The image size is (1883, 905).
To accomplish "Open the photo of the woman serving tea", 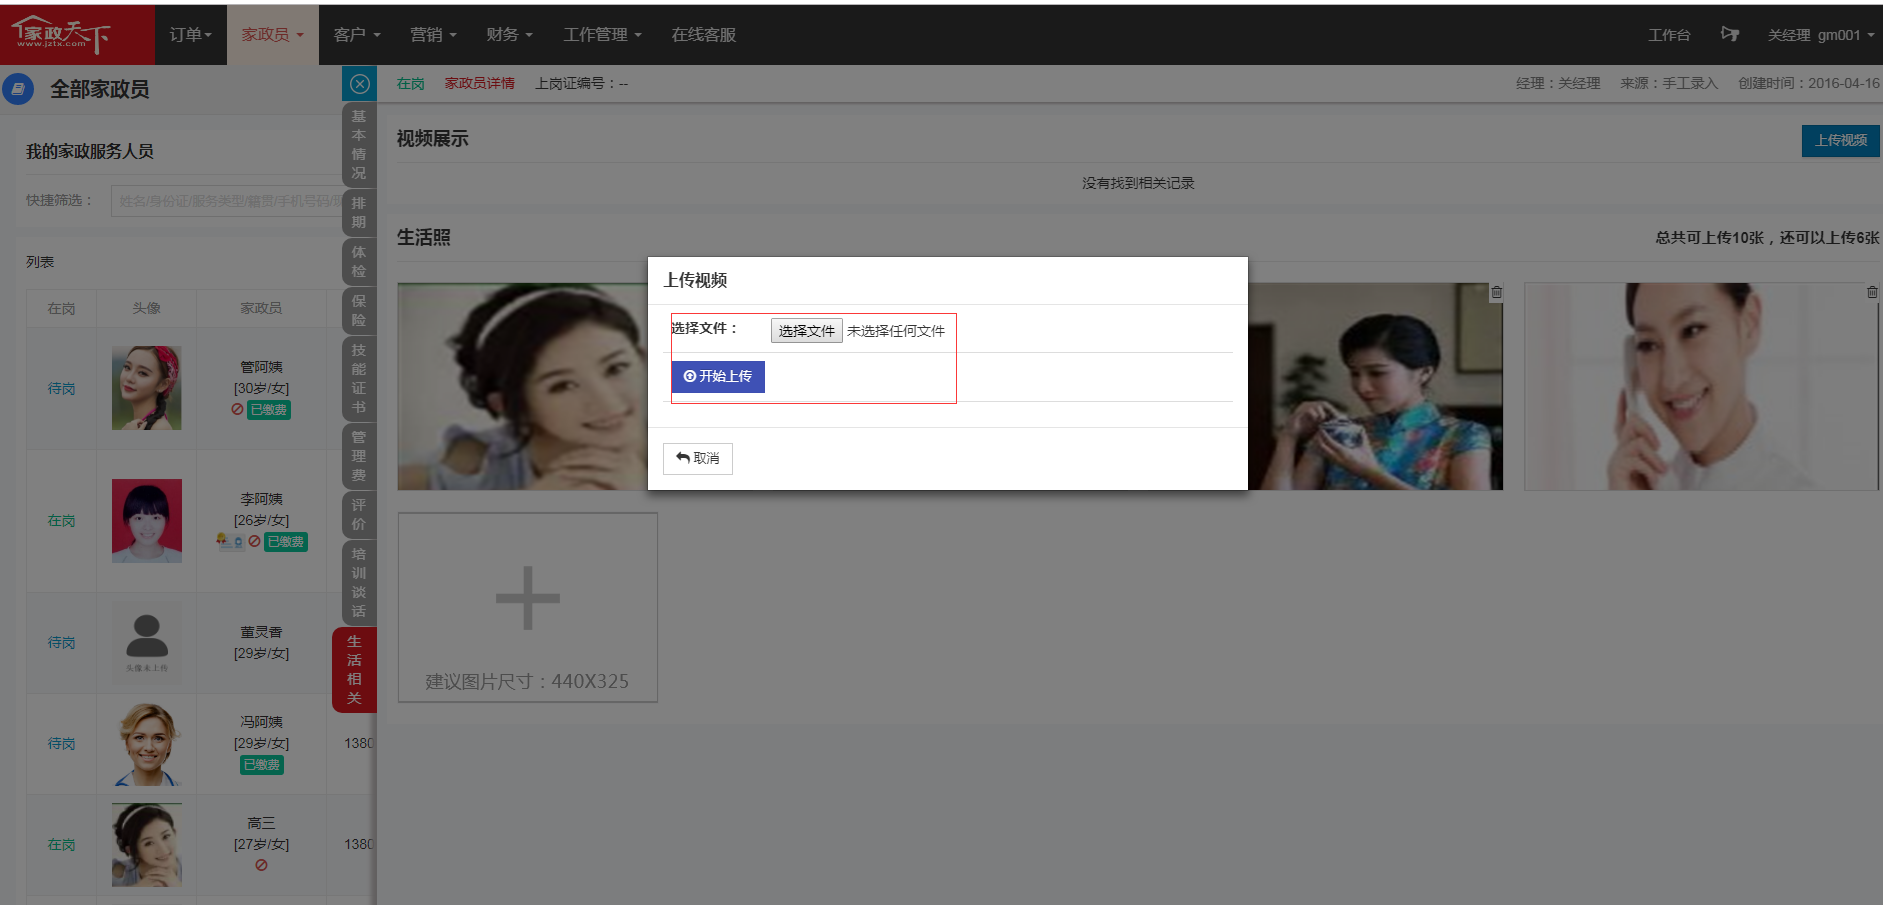I will tap(1375, 386).
